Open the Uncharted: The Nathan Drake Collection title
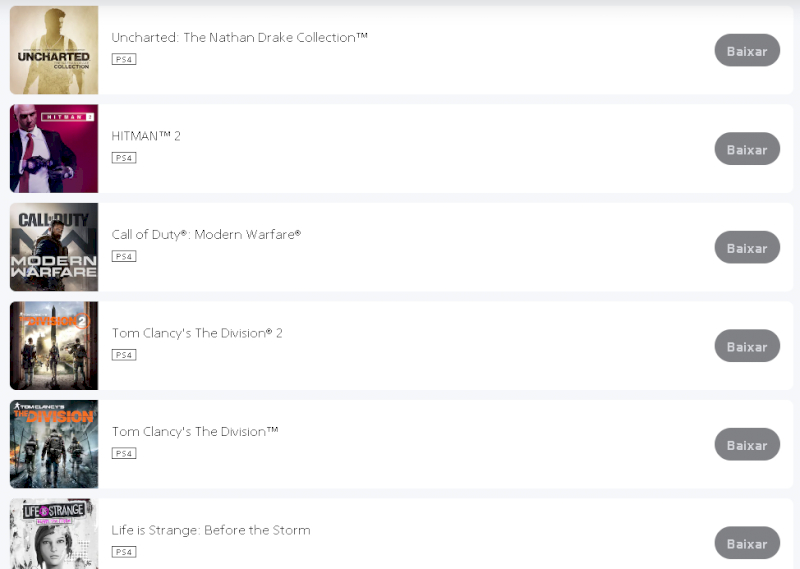The height and width of the screenshot is (569, 800). coord(240,38)
